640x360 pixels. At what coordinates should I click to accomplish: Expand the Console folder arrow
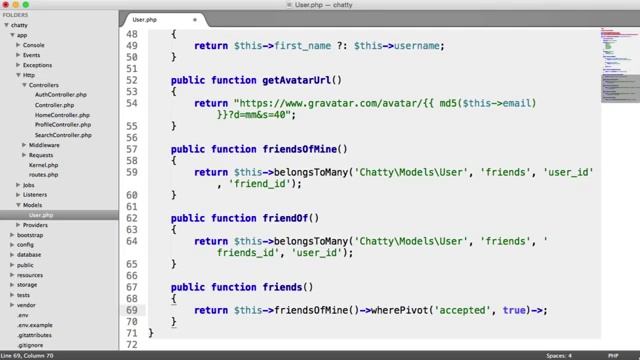point(18,45)
